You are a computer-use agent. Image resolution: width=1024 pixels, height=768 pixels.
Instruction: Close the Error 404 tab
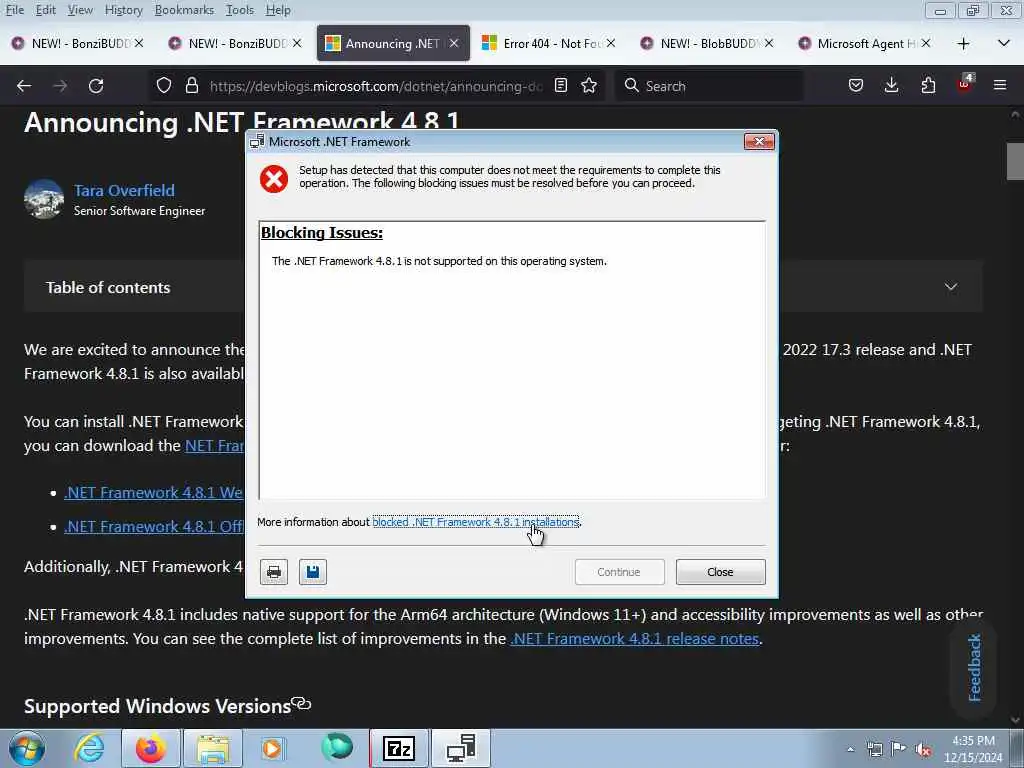coord(611,43)
